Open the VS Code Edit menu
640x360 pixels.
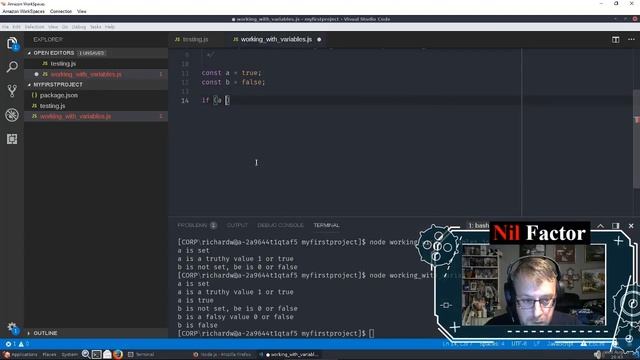coord(16,27)
